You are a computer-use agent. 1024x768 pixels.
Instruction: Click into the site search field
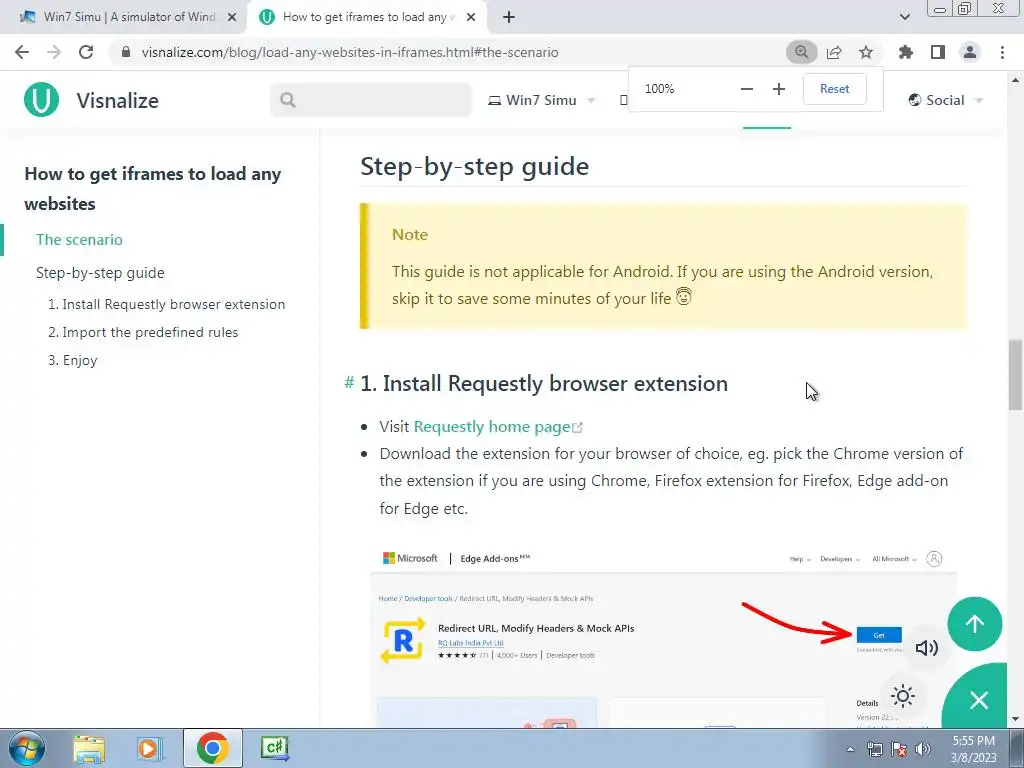371,100
